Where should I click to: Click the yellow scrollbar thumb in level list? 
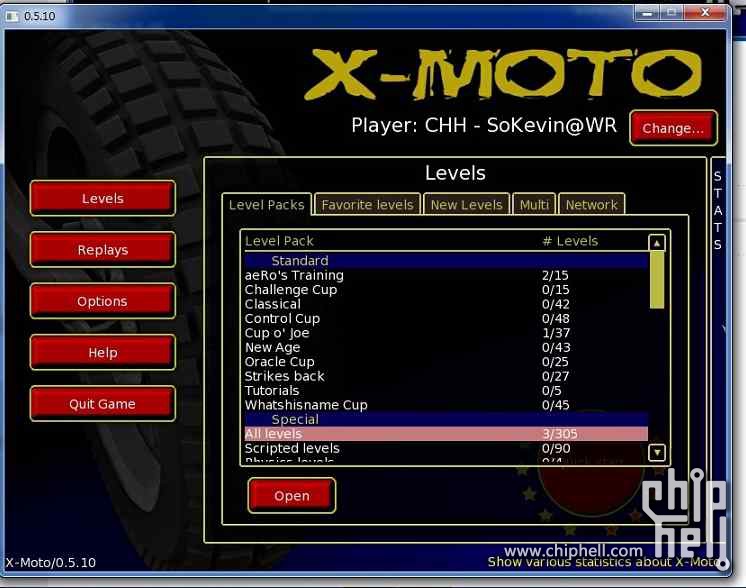tap(657, 280)
